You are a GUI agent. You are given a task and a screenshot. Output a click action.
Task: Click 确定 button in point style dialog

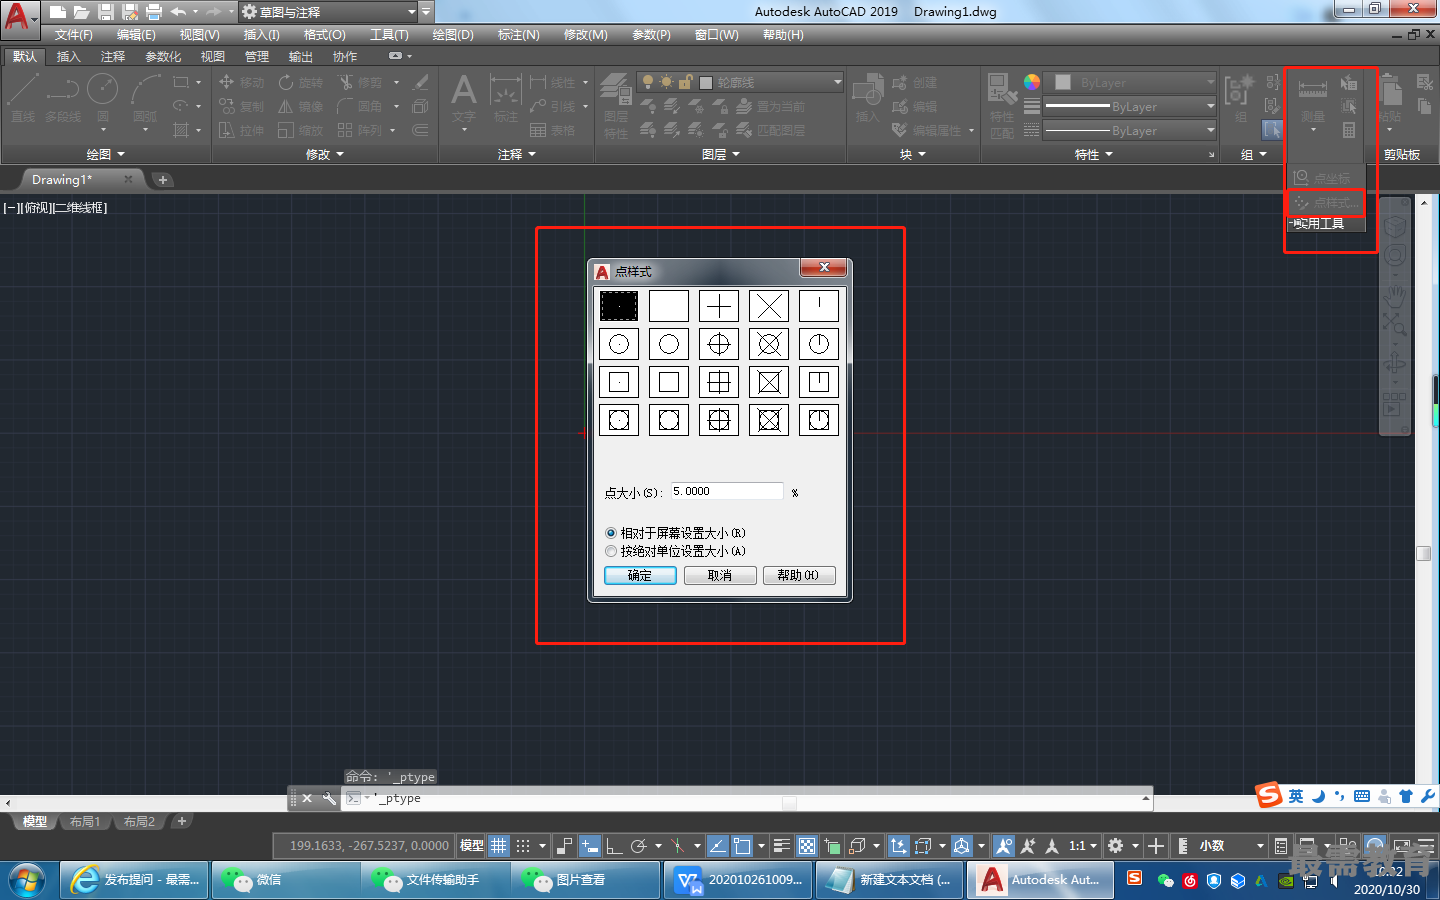[640, 575]
